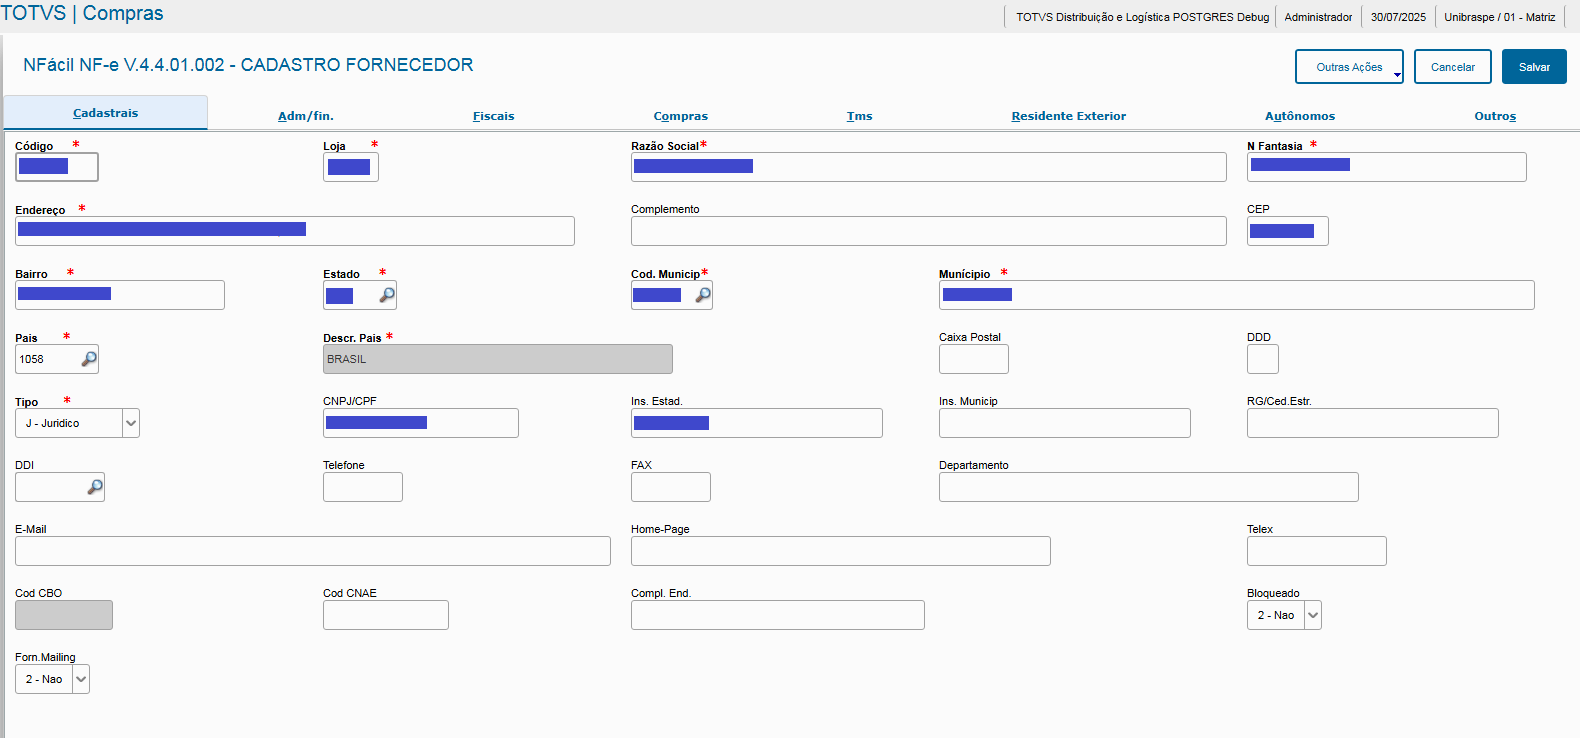The width and height of the screenshot is (1580, 738).
Task: Open the Estado field lookup magnifier
Action: click(387, 295)
